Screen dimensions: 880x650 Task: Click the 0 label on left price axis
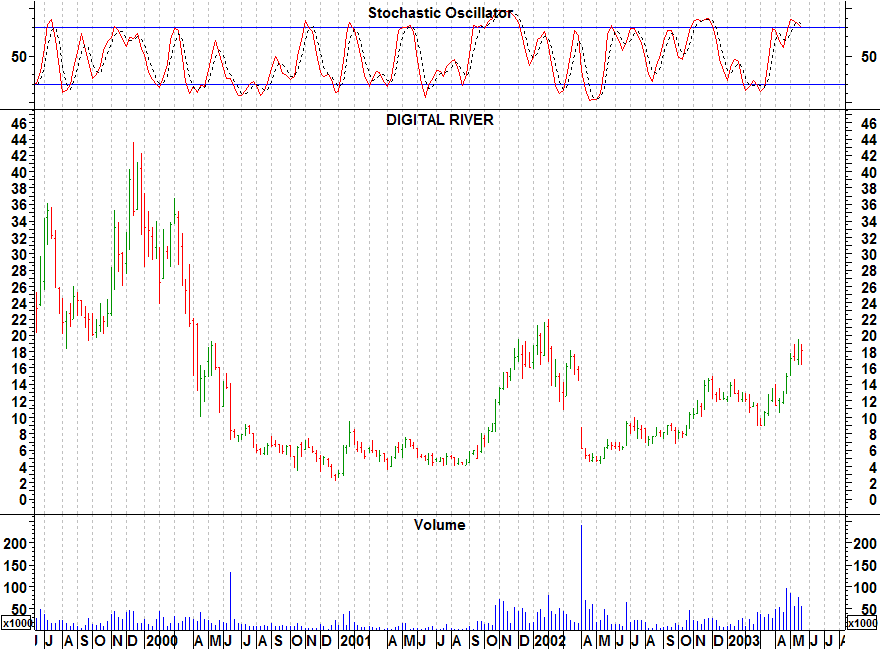[22, 500]
